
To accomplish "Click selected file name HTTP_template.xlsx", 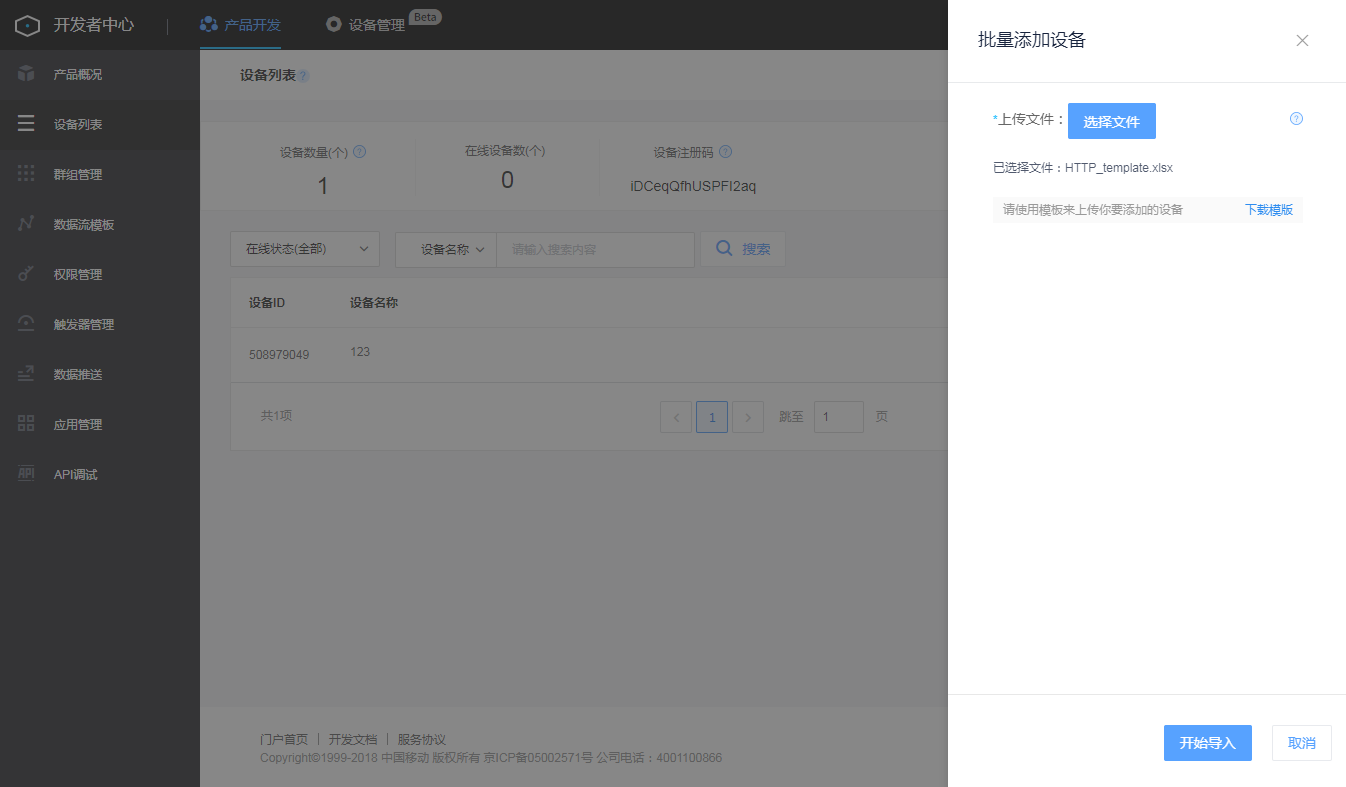I will (x=1119, y=168).
